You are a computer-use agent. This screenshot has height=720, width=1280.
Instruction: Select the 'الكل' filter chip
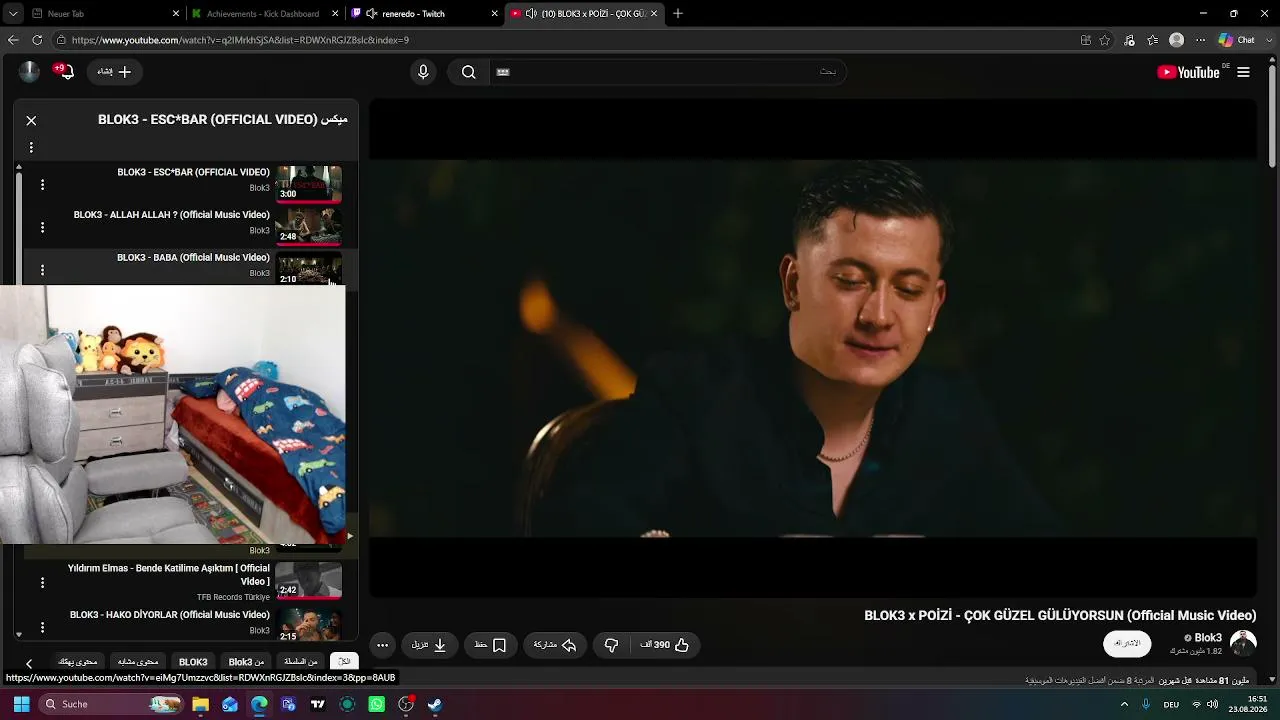344,662
